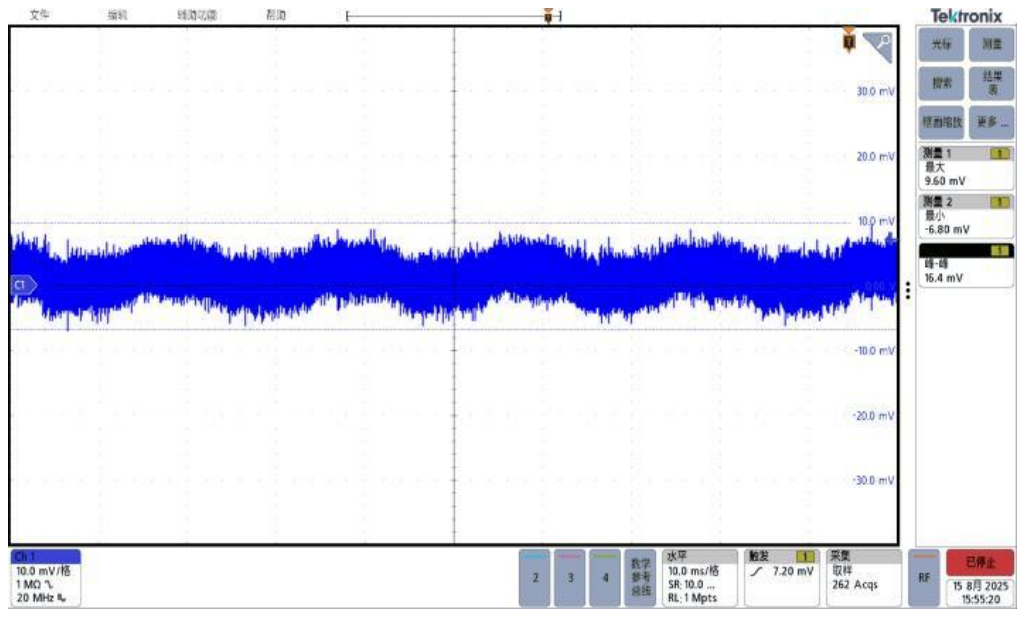Add a 数学 参考 总线 waveform

640,578
